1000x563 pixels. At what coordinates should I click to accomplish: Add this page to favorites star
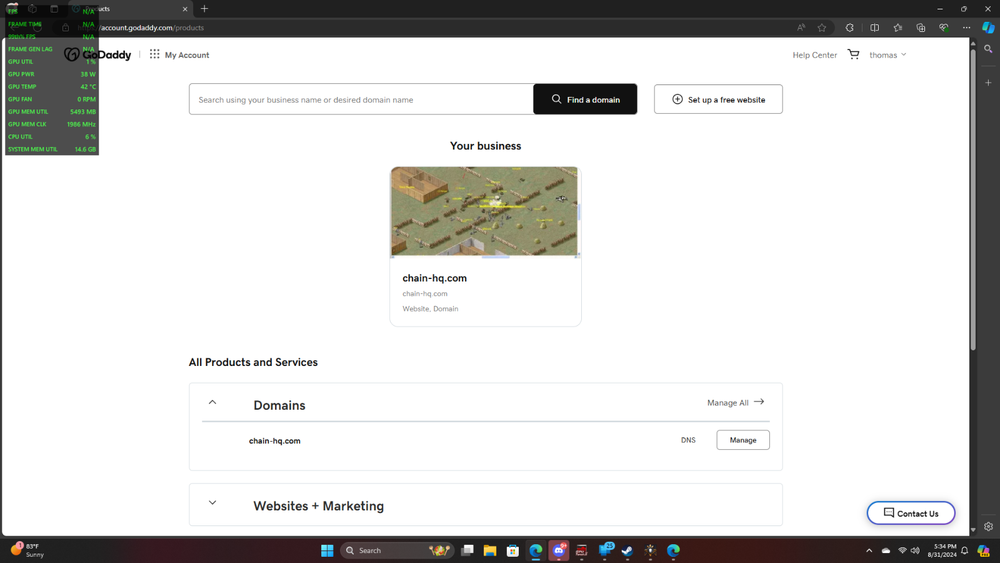(x=822, y=27)
